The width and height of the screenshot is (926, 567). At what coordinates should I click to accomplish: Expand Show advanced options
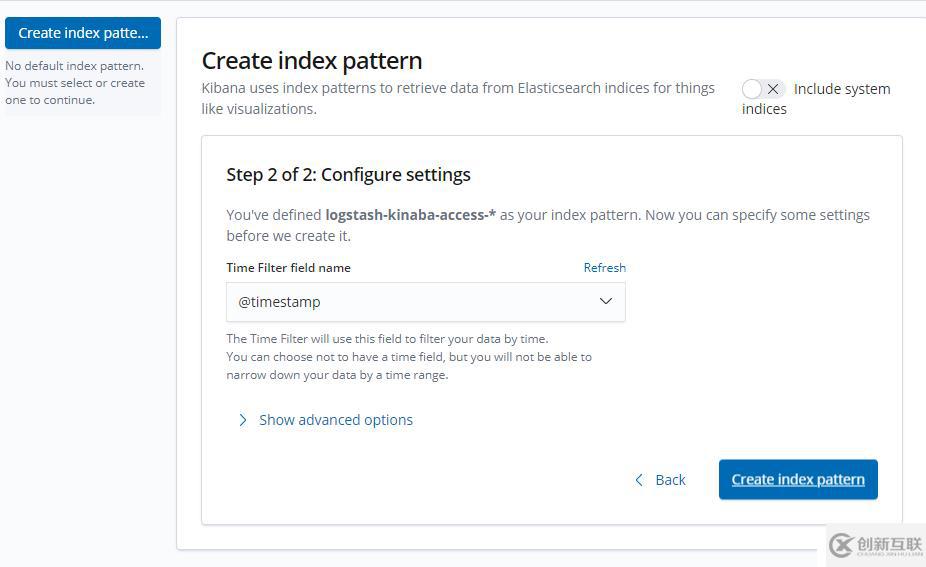(335, 420)
